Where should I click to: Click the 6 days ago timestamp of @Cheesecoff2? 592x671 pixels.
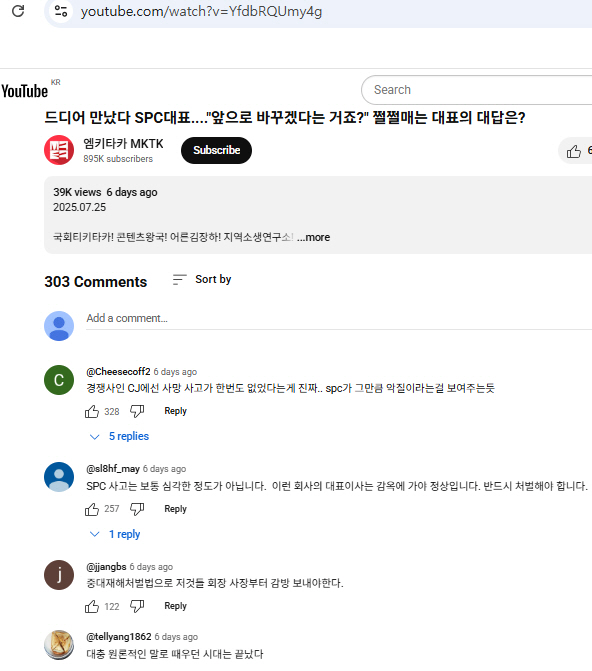coord(175,372)
